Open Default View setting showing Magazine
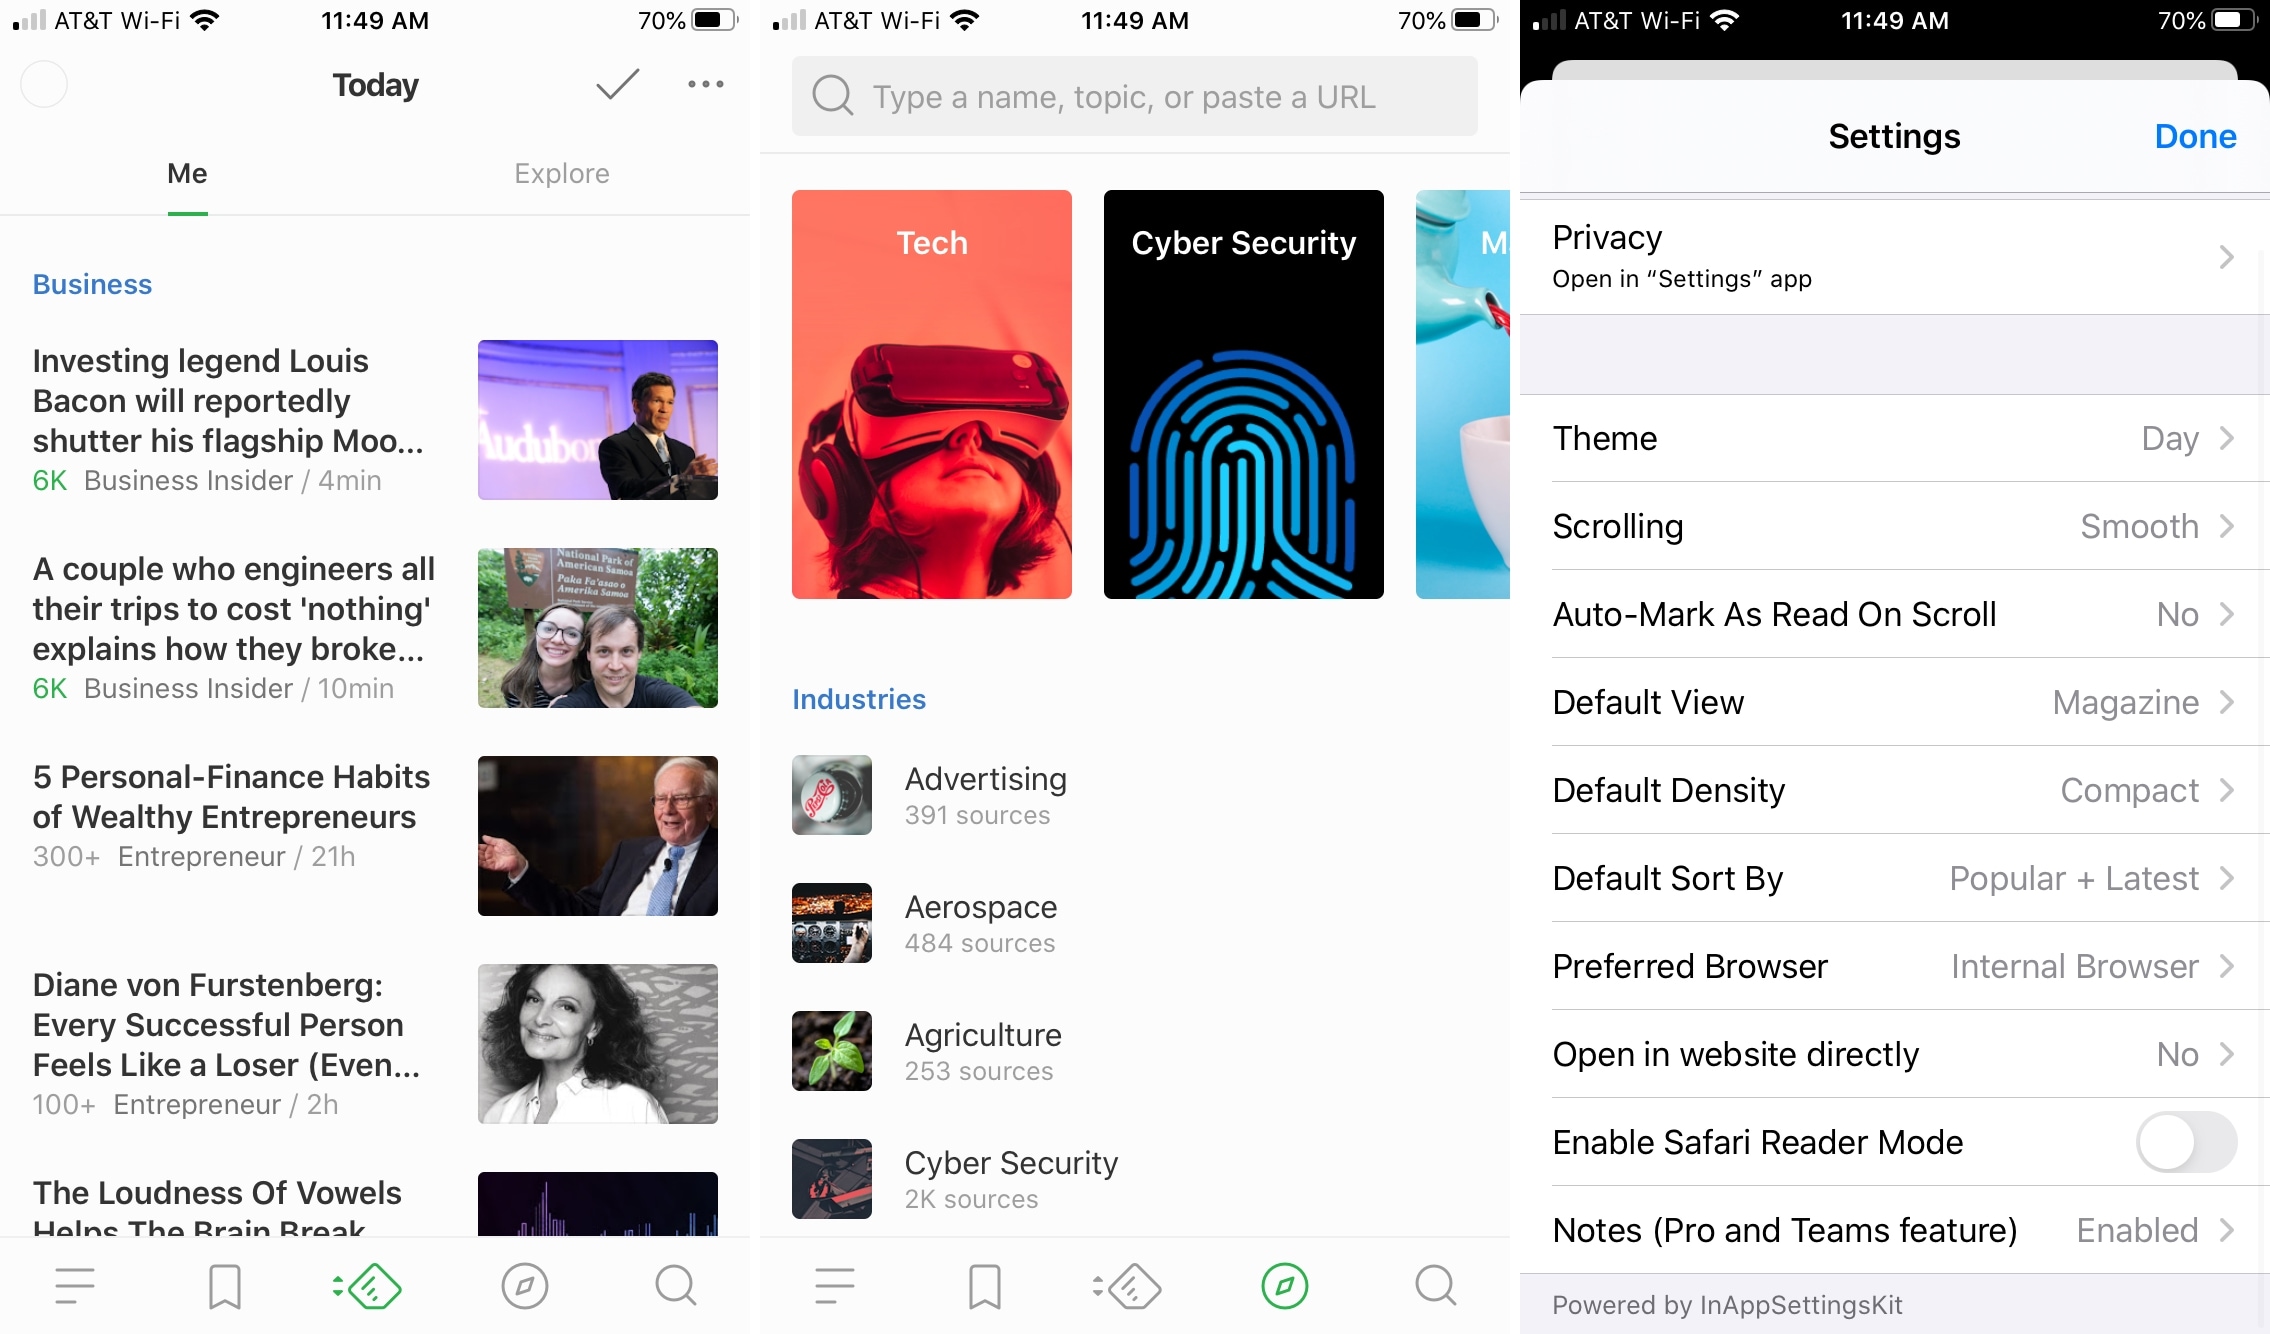Image resolution: width=2270 pixels, height=1334 pixels. point(1894,702)
